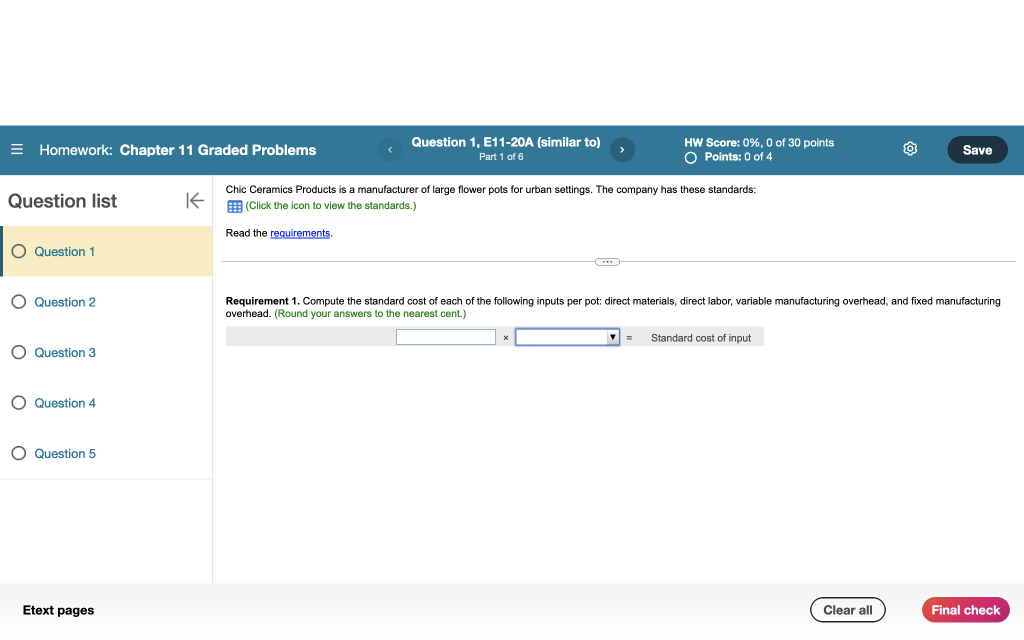
Task: Open the hamburger menu icon
Action: 17,150
